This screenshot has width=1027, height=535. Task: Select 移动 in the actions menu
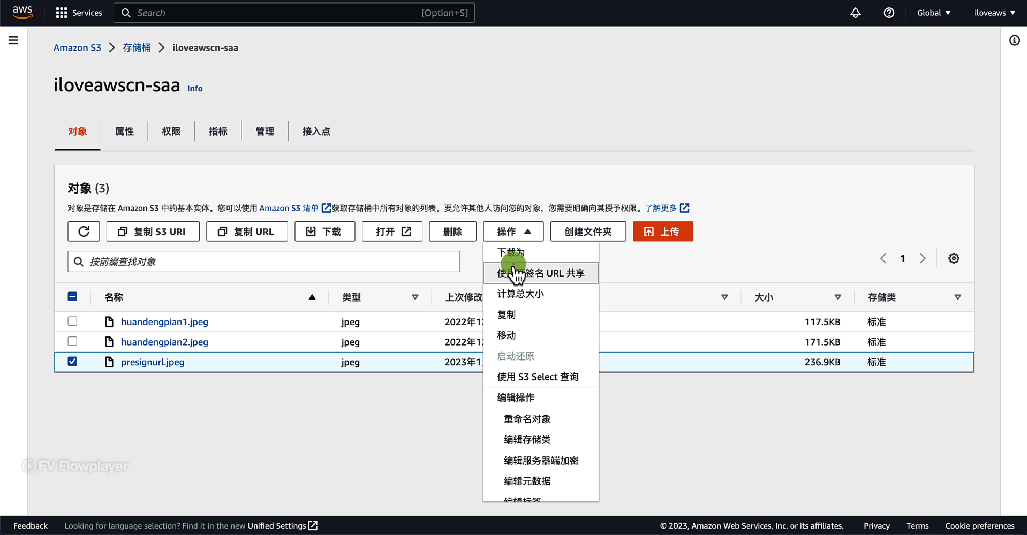(x=540, y=335)
